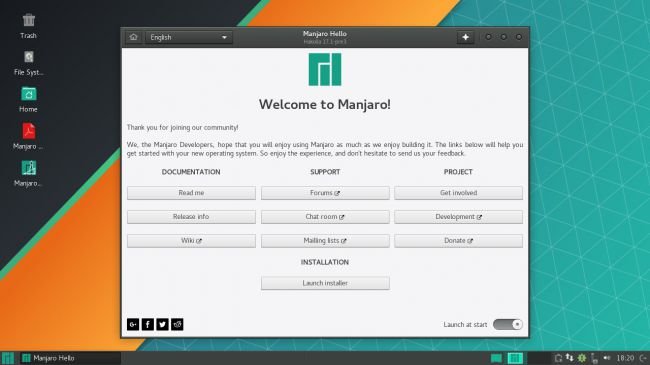Screen dimensions: 650x365
Task: Open the Facebook social icon
Action: 148,324
